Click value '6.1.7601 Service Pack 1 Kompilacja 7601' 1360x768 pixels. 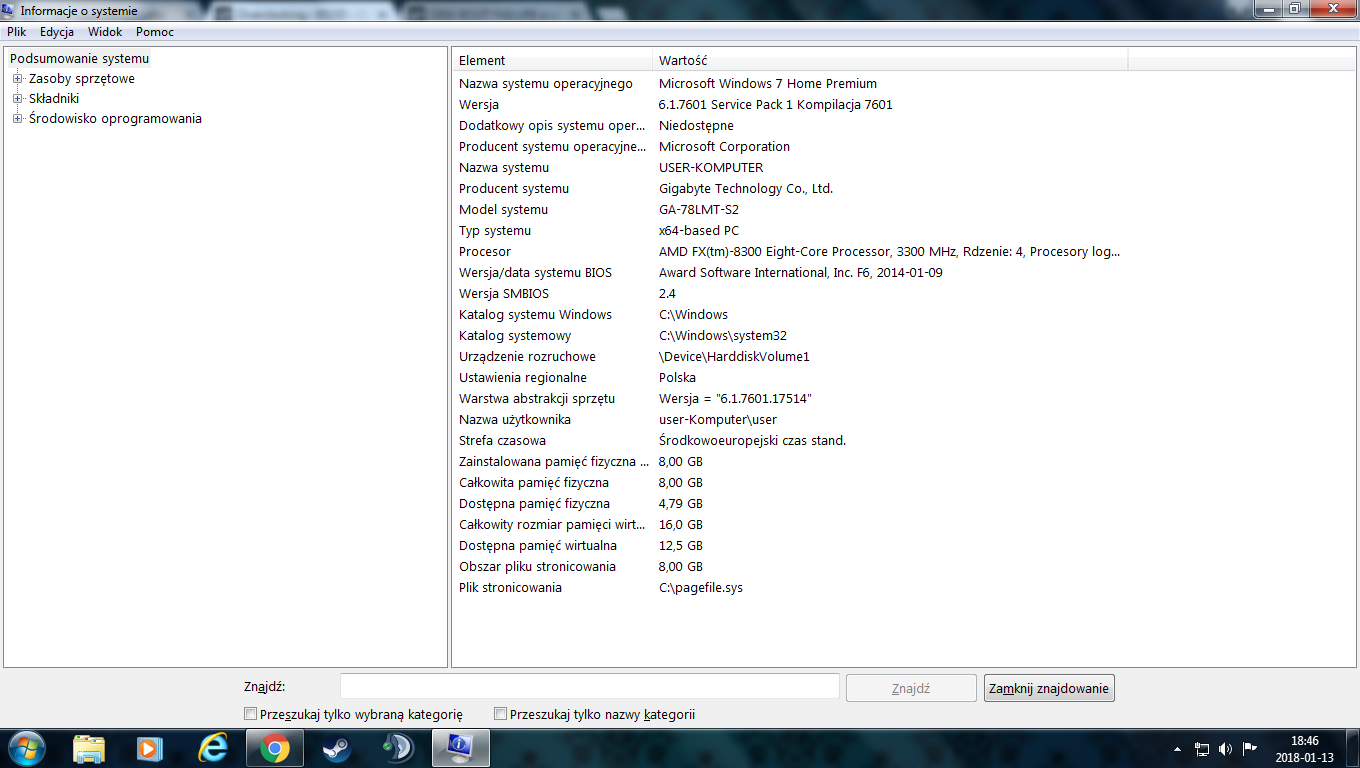[x=776, y=105]
